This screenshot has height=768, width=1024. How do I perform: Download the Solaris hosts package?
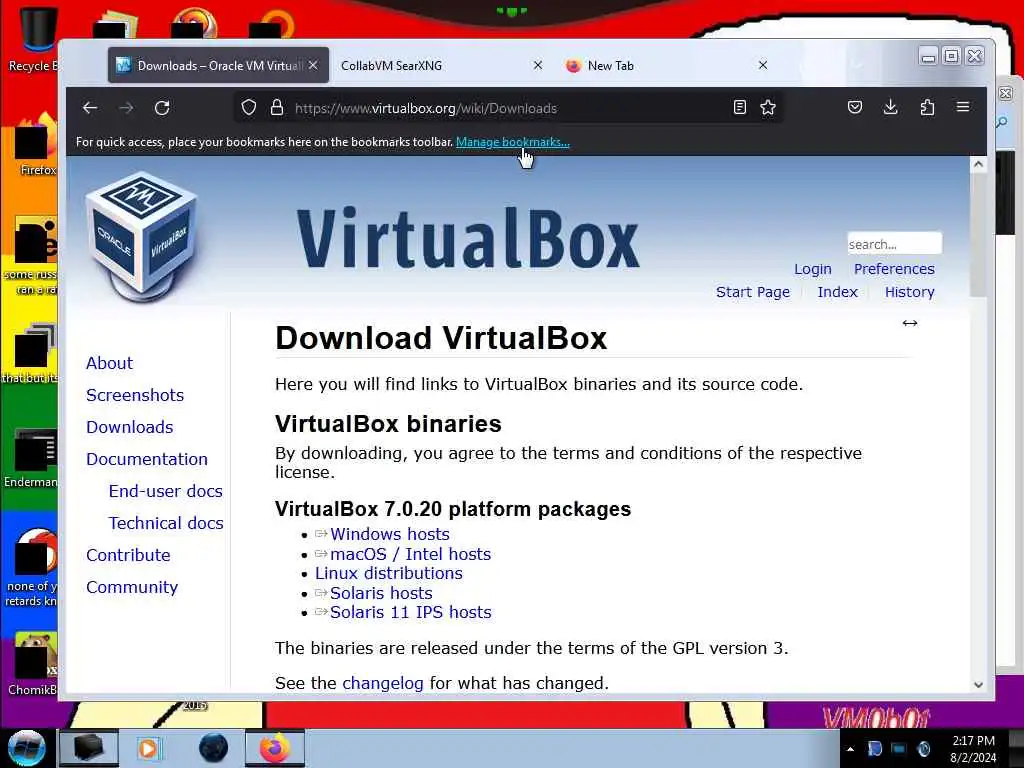point(381,593)
